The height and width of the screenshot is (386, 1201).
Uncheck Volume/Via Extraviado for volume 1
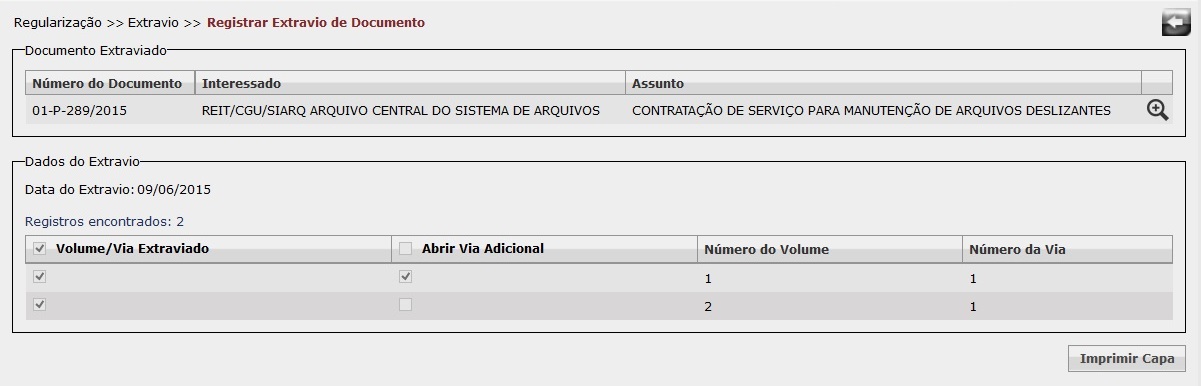pos(40,277)
